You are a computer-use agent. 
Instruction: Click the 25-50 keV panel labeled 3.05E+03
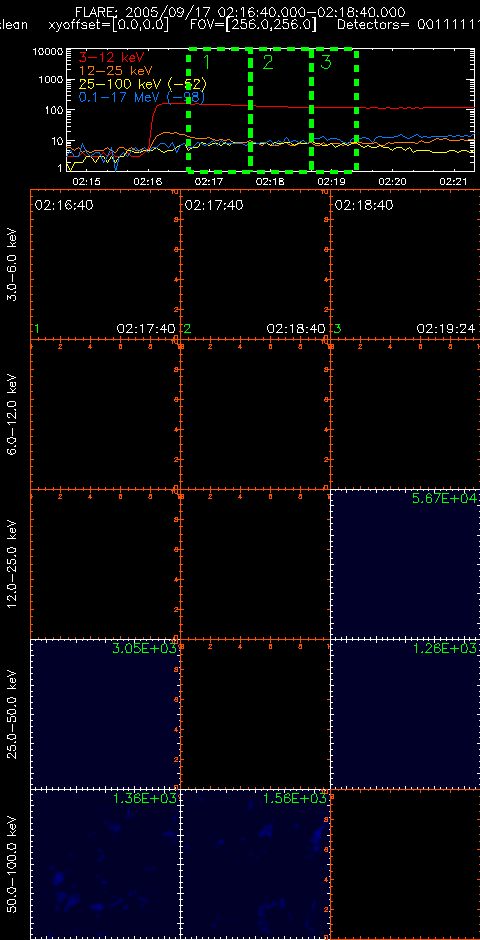point(105,713)
